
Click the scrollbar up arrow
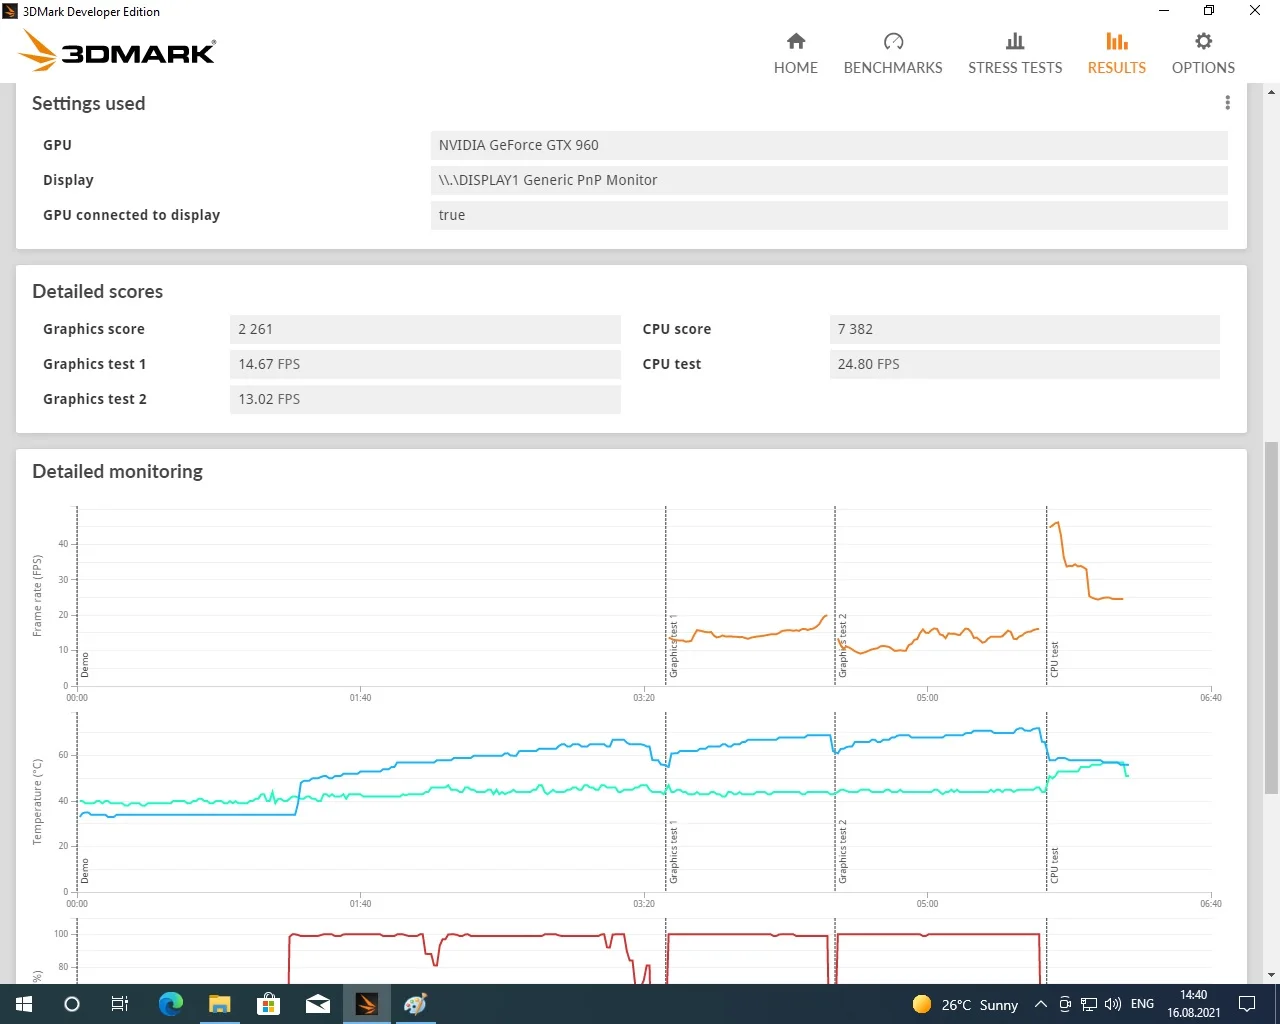coord(1271,92)
